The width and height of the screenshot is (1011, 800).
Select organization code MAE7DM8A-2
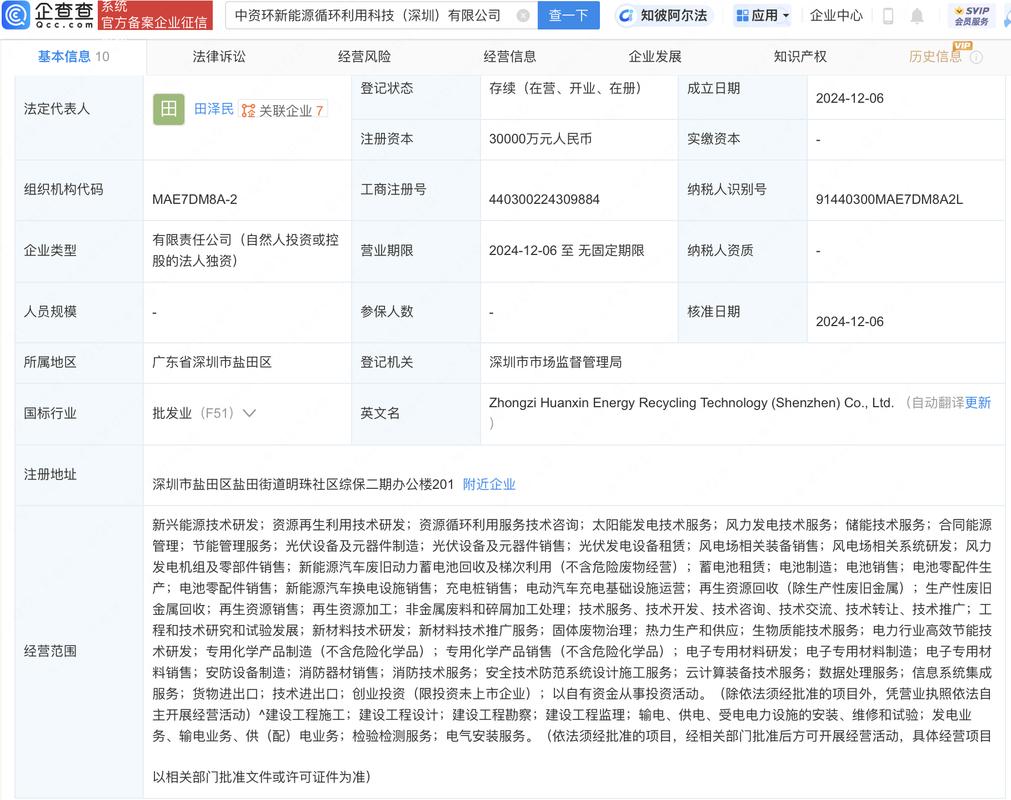click(x=195, y=199)
